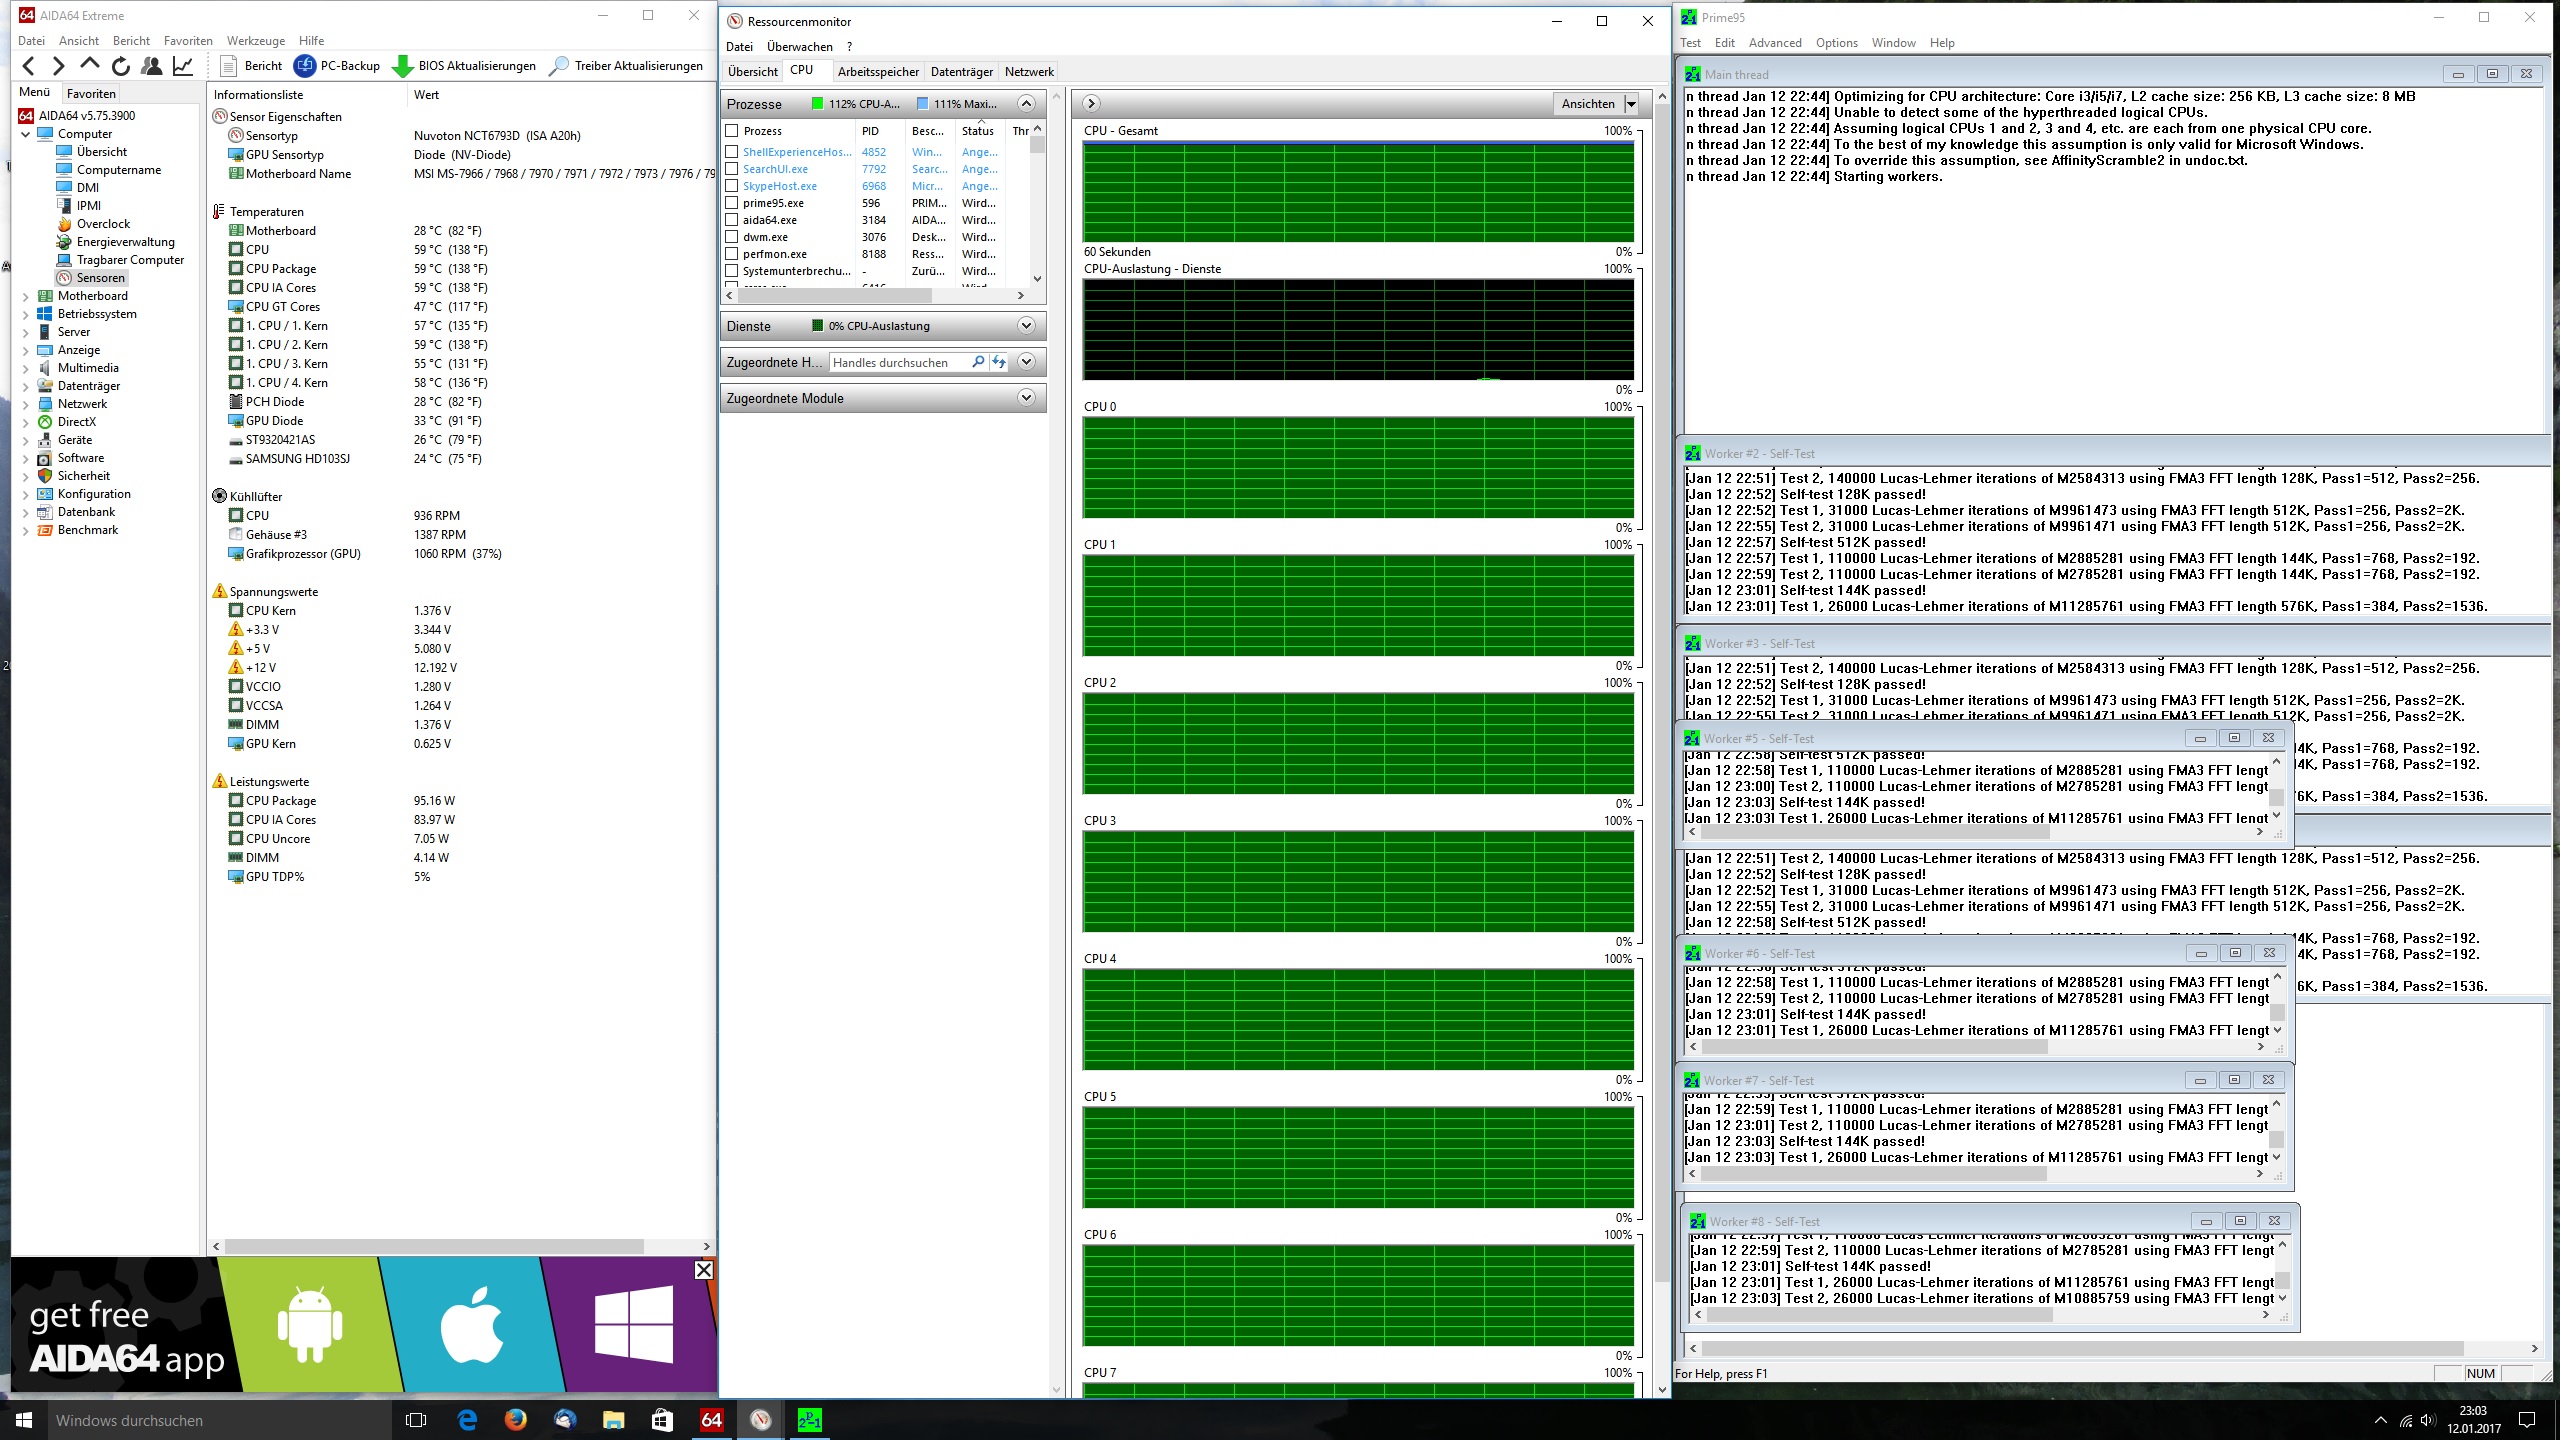The width and height of the screenshot is (2560, 1440).
Task: Open Prime95 from the Windows taskbar
Action: pos(809,1419)
